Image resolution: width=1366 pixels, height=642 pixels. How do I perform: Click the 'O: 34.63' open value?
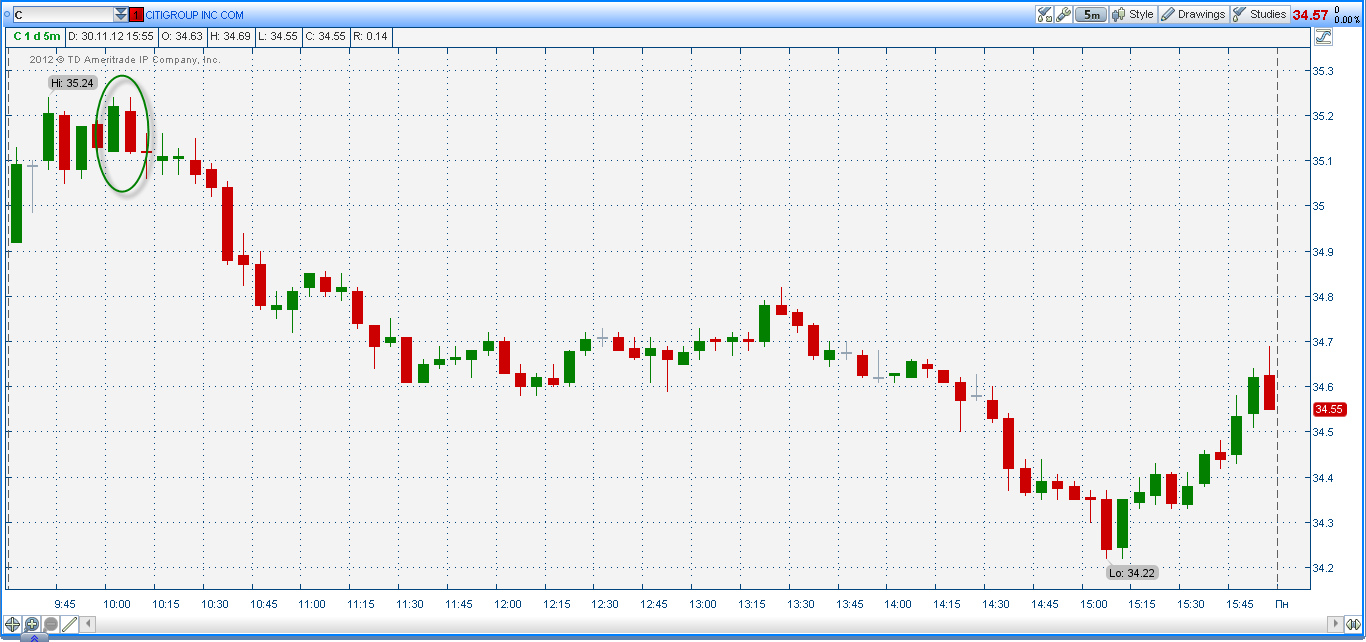[x=183, y=36]
